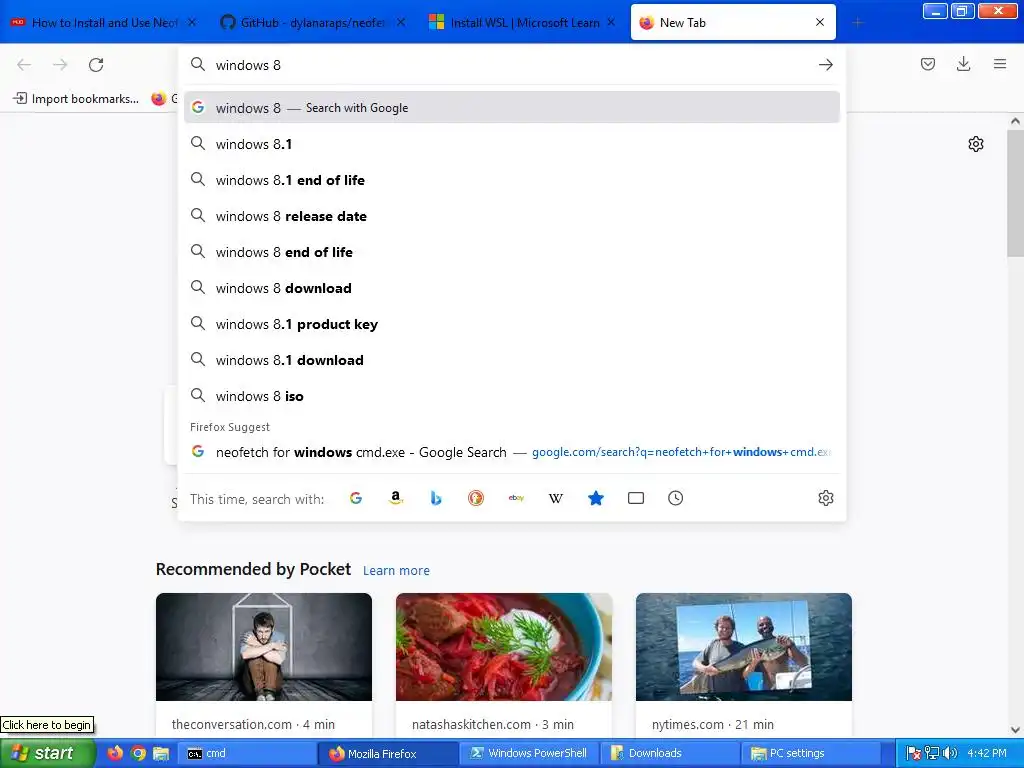Click the page vertical scrollbar thumb
1024x768 pixels.
[x=1015, y=193]
